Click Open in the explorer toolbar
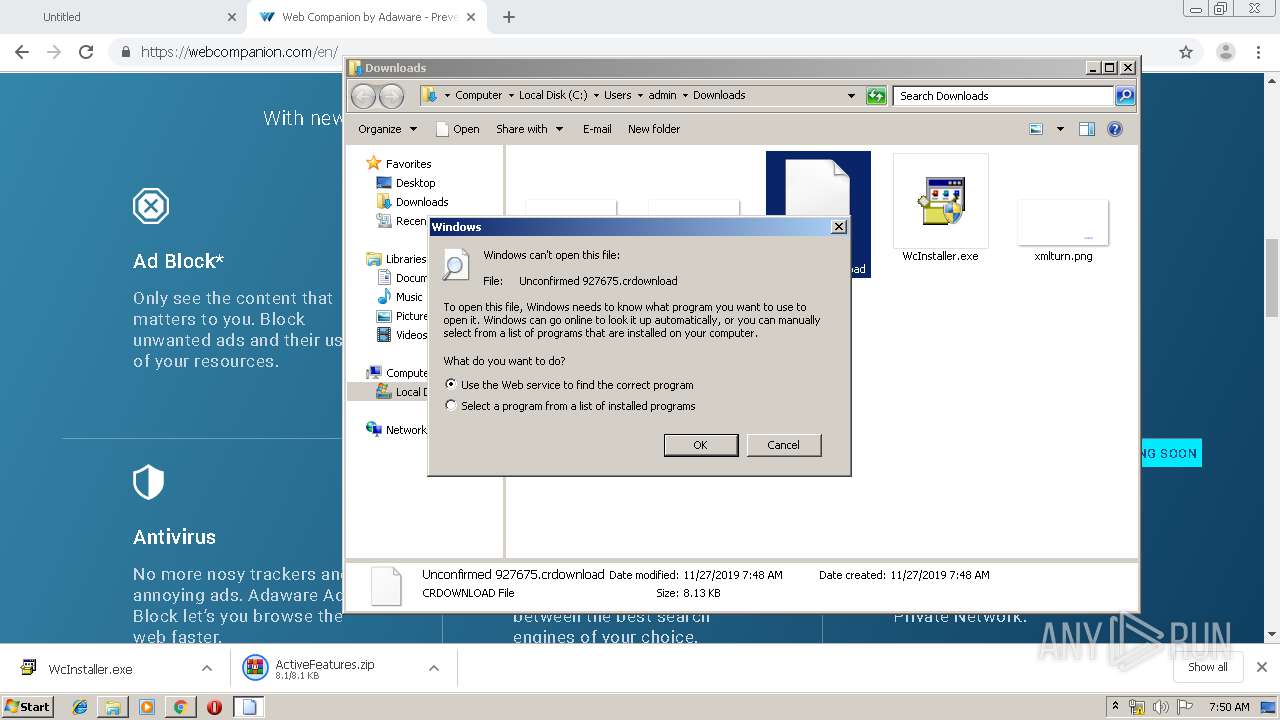Screen dimensions: 1280x720 [458, 129]
